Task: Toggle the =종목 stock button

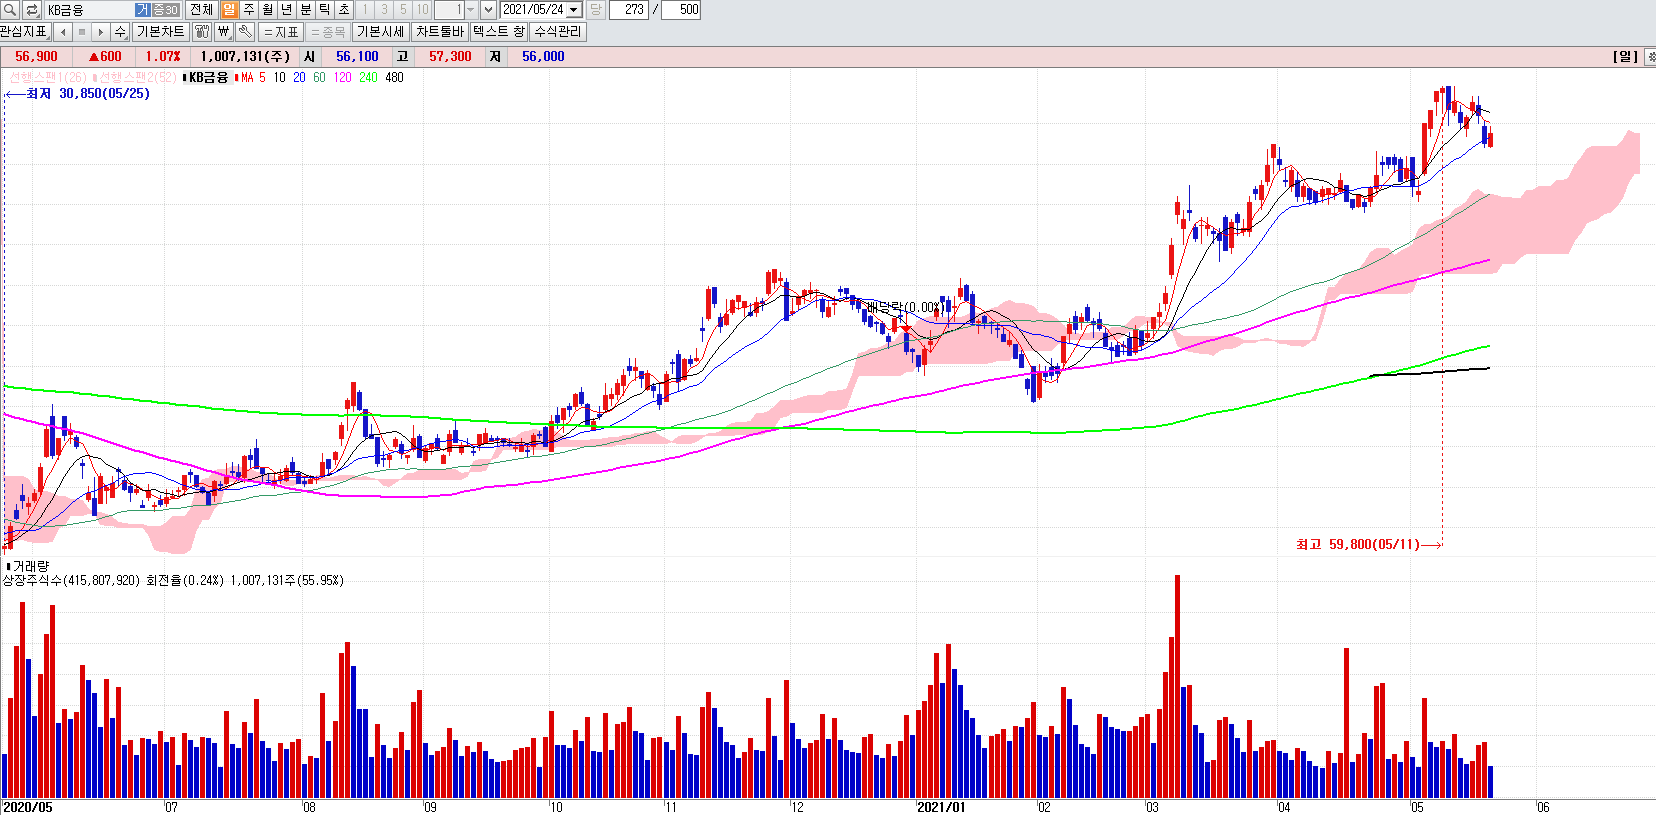Action: click(x=328, y=32)
